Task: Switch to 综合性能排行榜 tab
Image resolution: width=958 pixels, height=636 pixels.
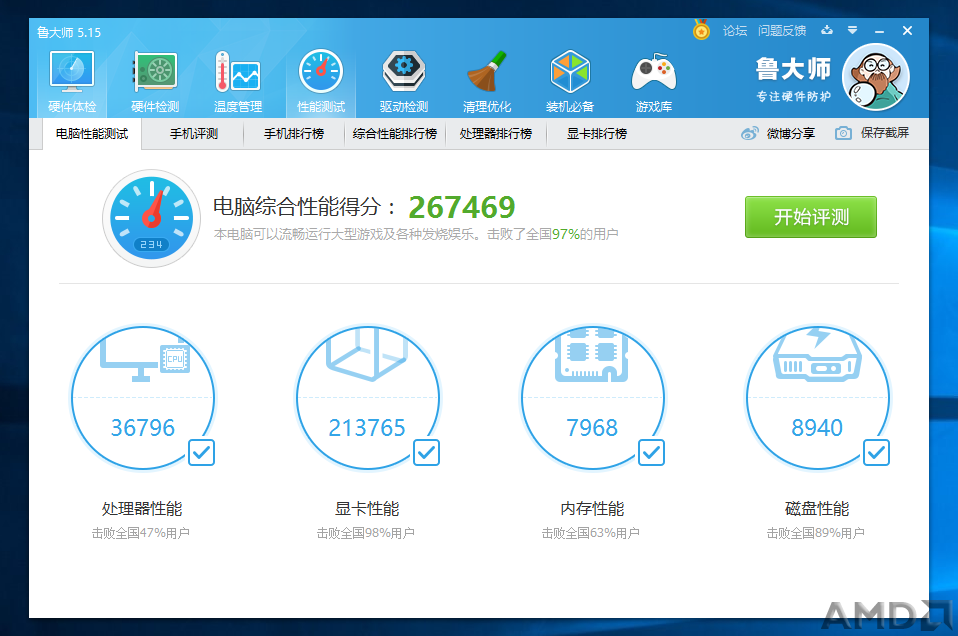Action: 395,134
